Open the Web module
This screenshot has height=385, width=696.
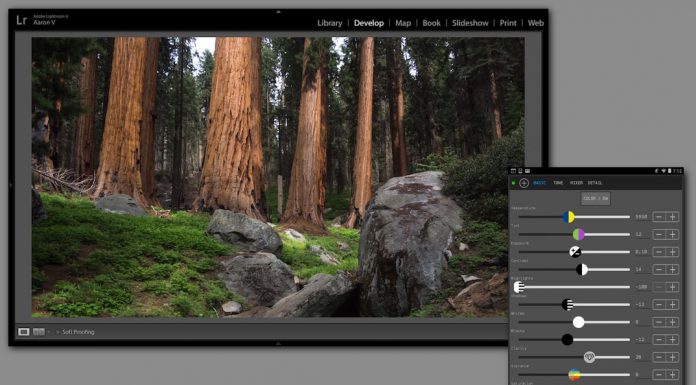[x=535, y=23]
